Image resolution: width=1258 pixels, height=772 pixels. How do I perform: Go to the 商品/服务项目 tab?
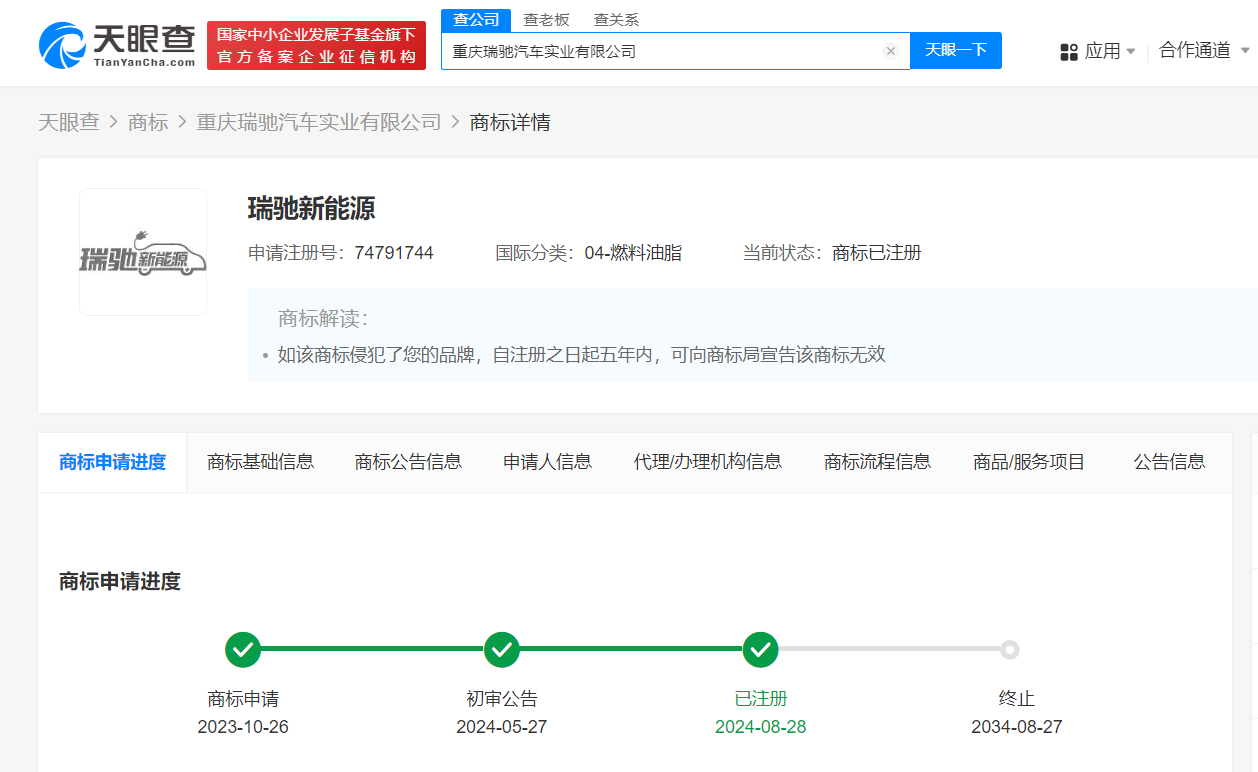click(x=1028, y=462)
